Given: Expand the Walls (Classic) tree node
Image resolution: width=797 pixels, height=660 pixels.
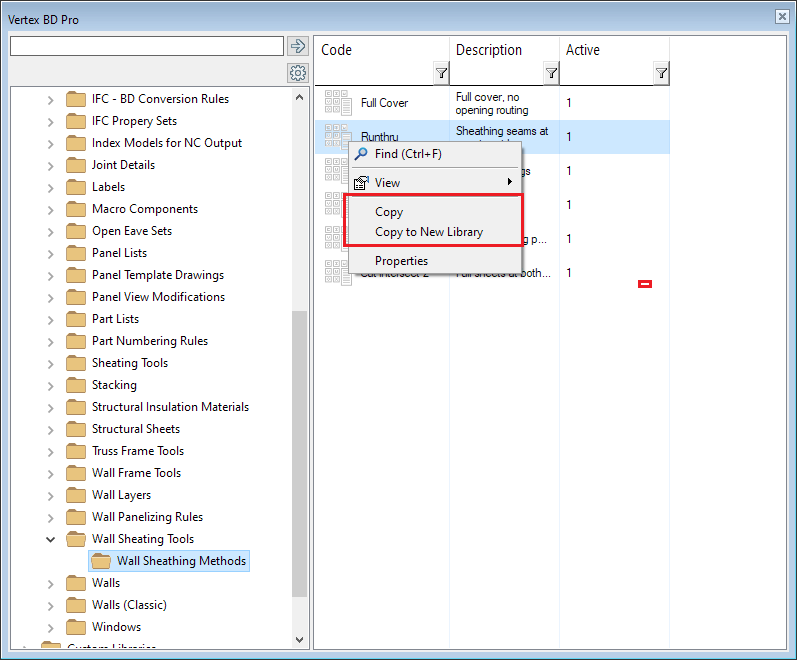Looking at the screenshot, I should (51, 605).
